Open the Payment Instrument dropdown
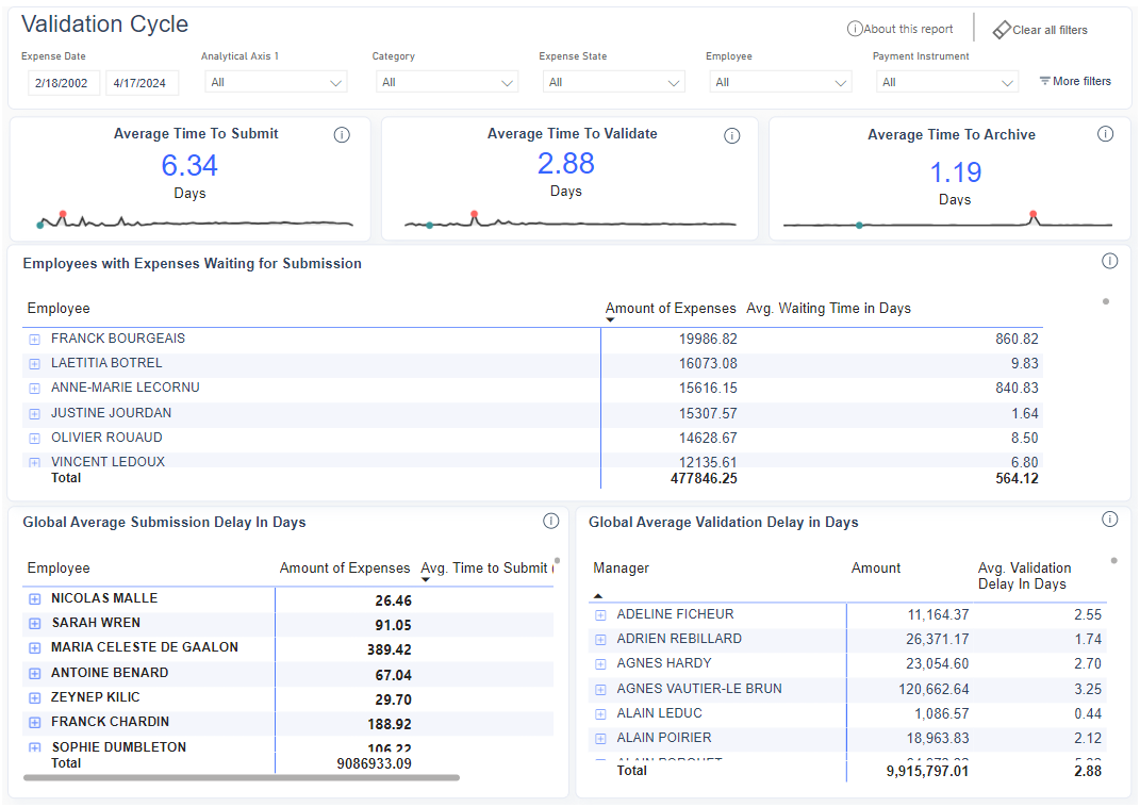1140x807 pixels. pyautogui.click(x=947, y=83)
